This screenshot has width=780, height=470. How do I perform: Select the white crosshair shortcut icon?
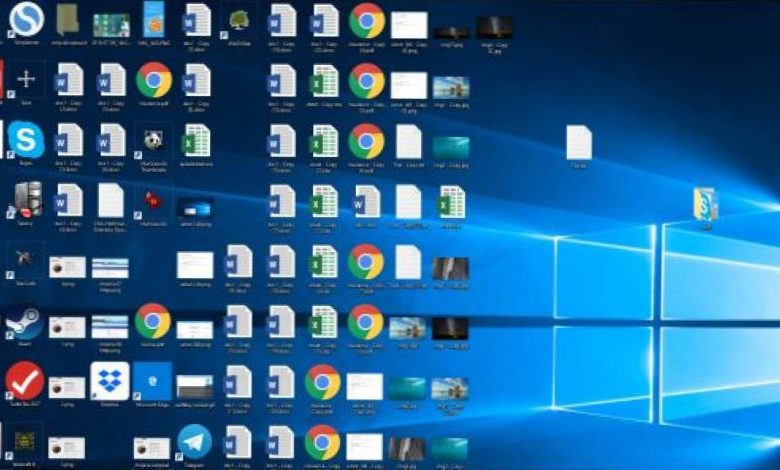coord(26,80)
